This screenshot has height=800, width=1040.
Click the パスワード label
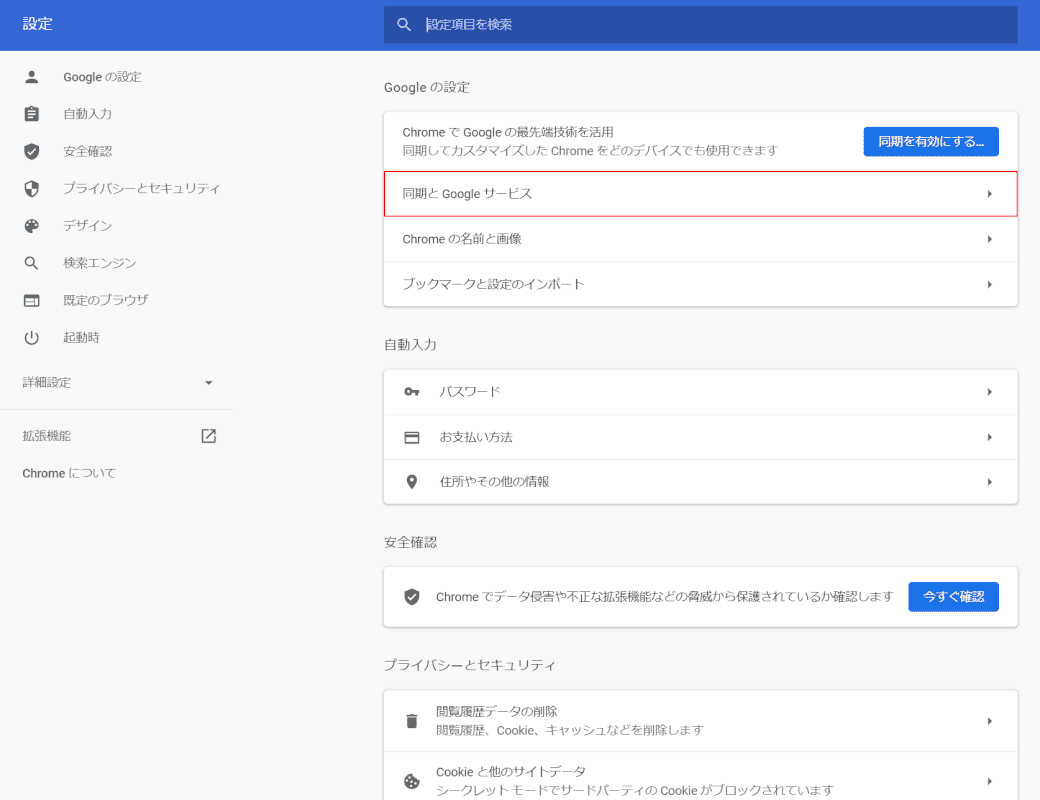click(x=470, y=391)
